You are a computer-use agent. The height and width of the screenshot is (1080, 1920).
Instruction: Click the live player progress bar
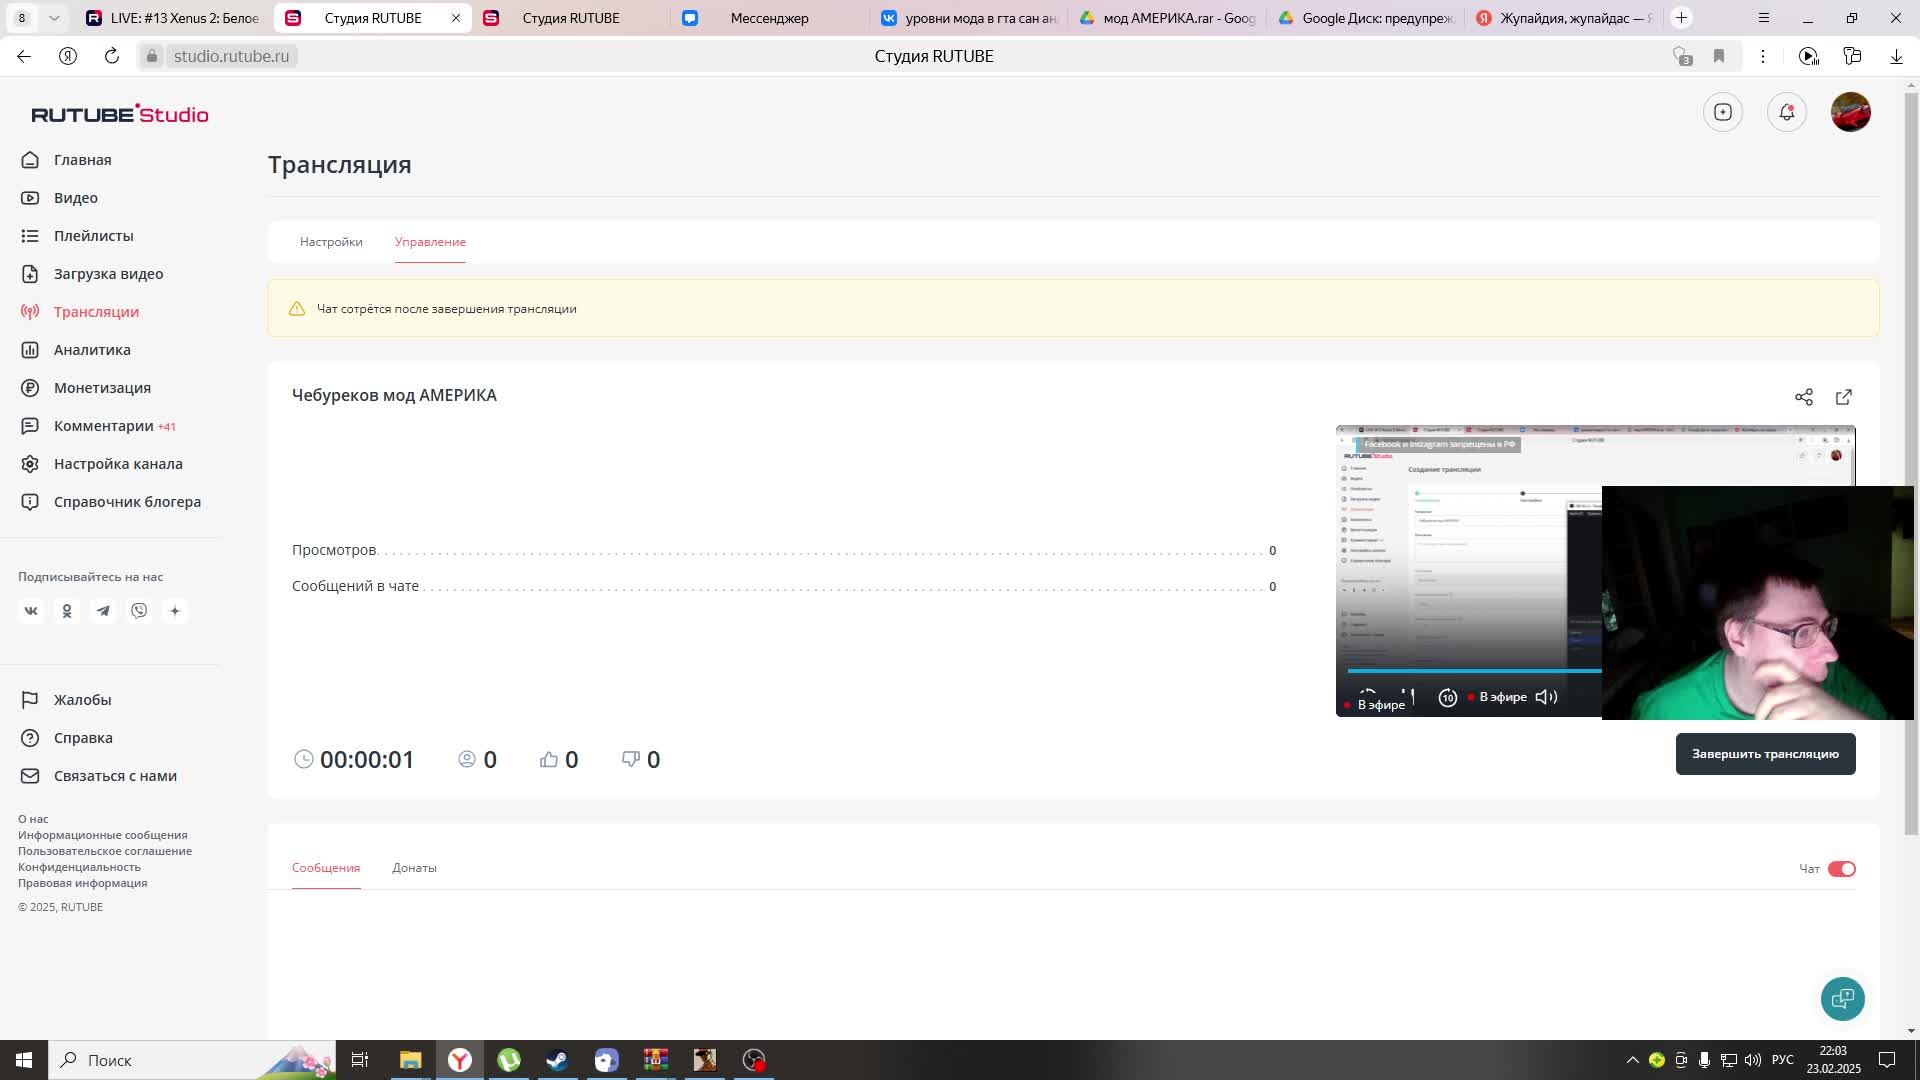click(x=1472, y=671)
